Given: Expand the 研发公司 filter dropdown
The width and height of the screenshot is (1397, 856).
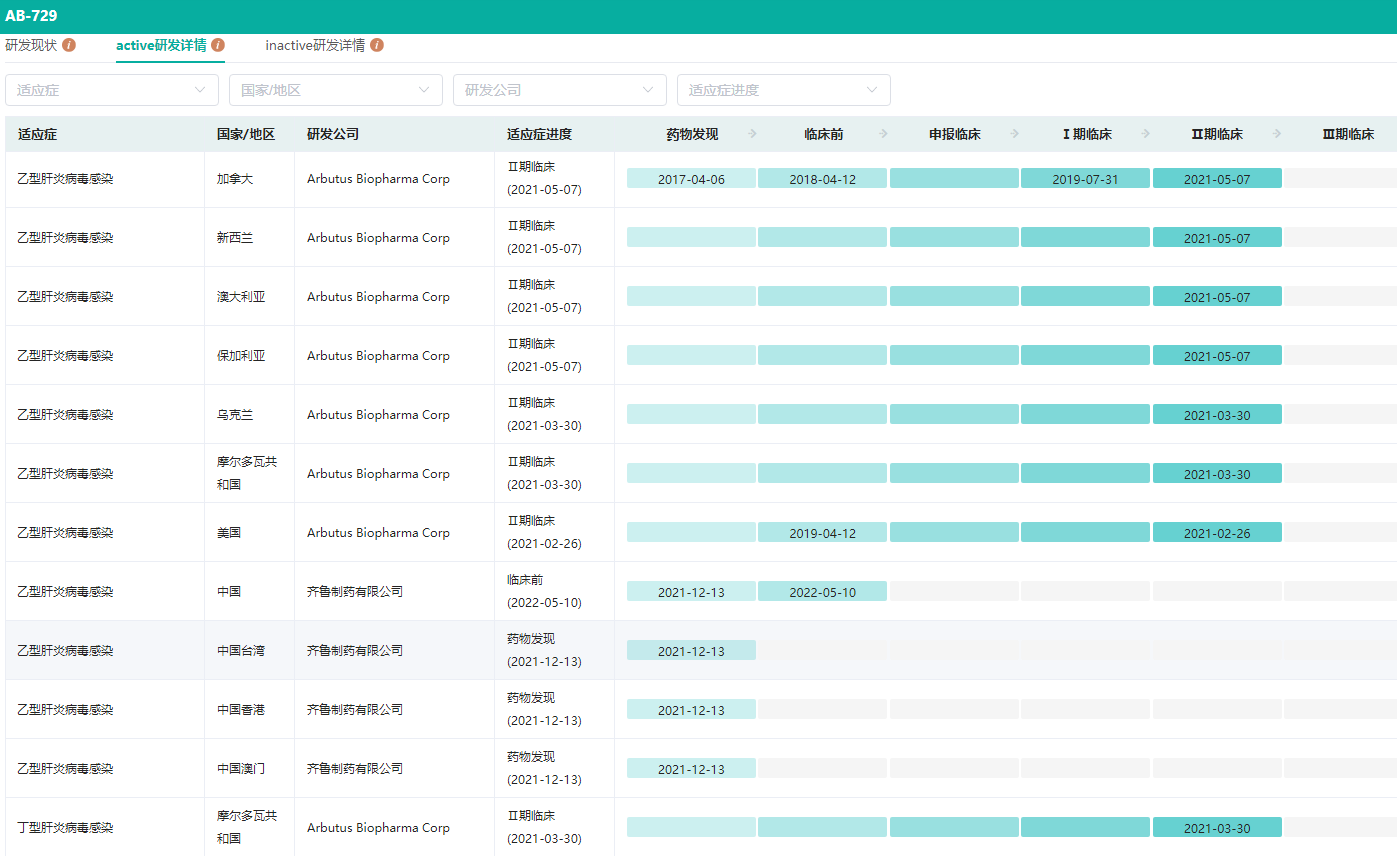Looking at the screenshot, I should 559,90.
